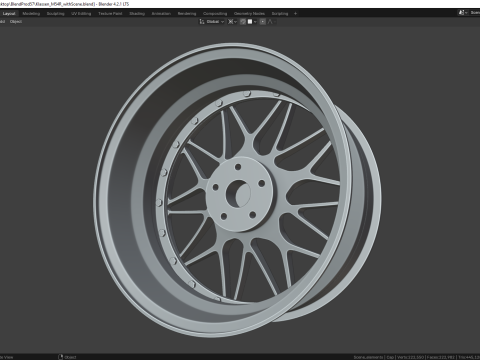This screenshot has width=480, height=360.
Task: Click the Verts count in status bar
Action: click(410, 357)
